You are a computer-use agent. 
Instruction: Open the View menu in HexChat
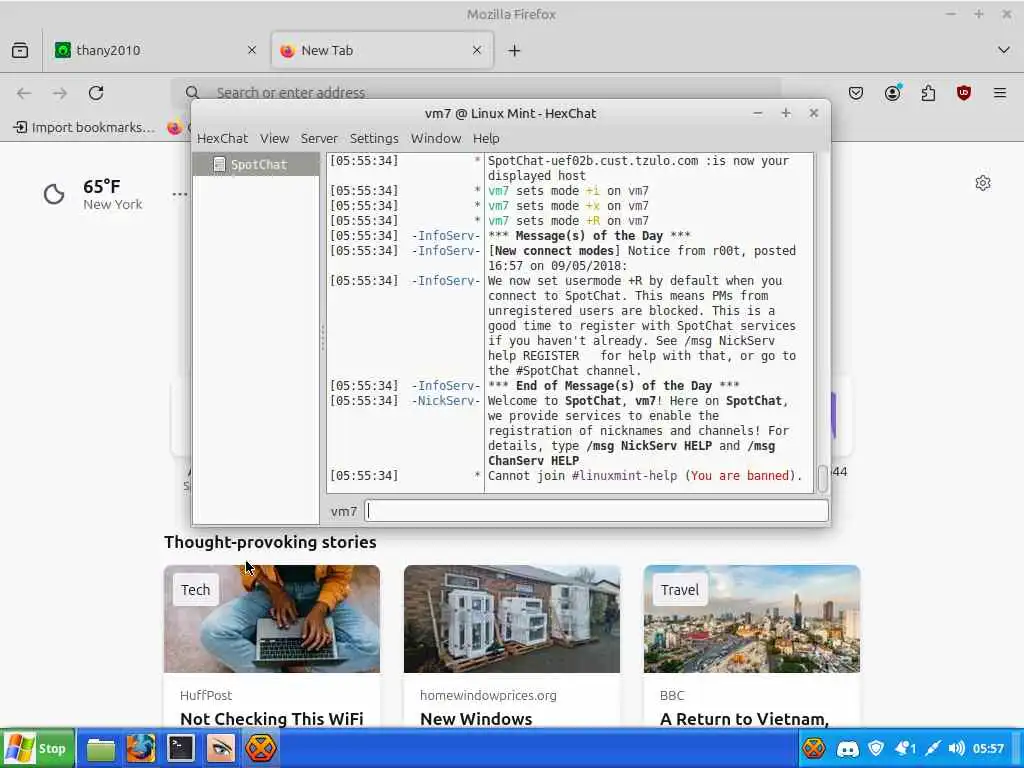tap(274, 138)
